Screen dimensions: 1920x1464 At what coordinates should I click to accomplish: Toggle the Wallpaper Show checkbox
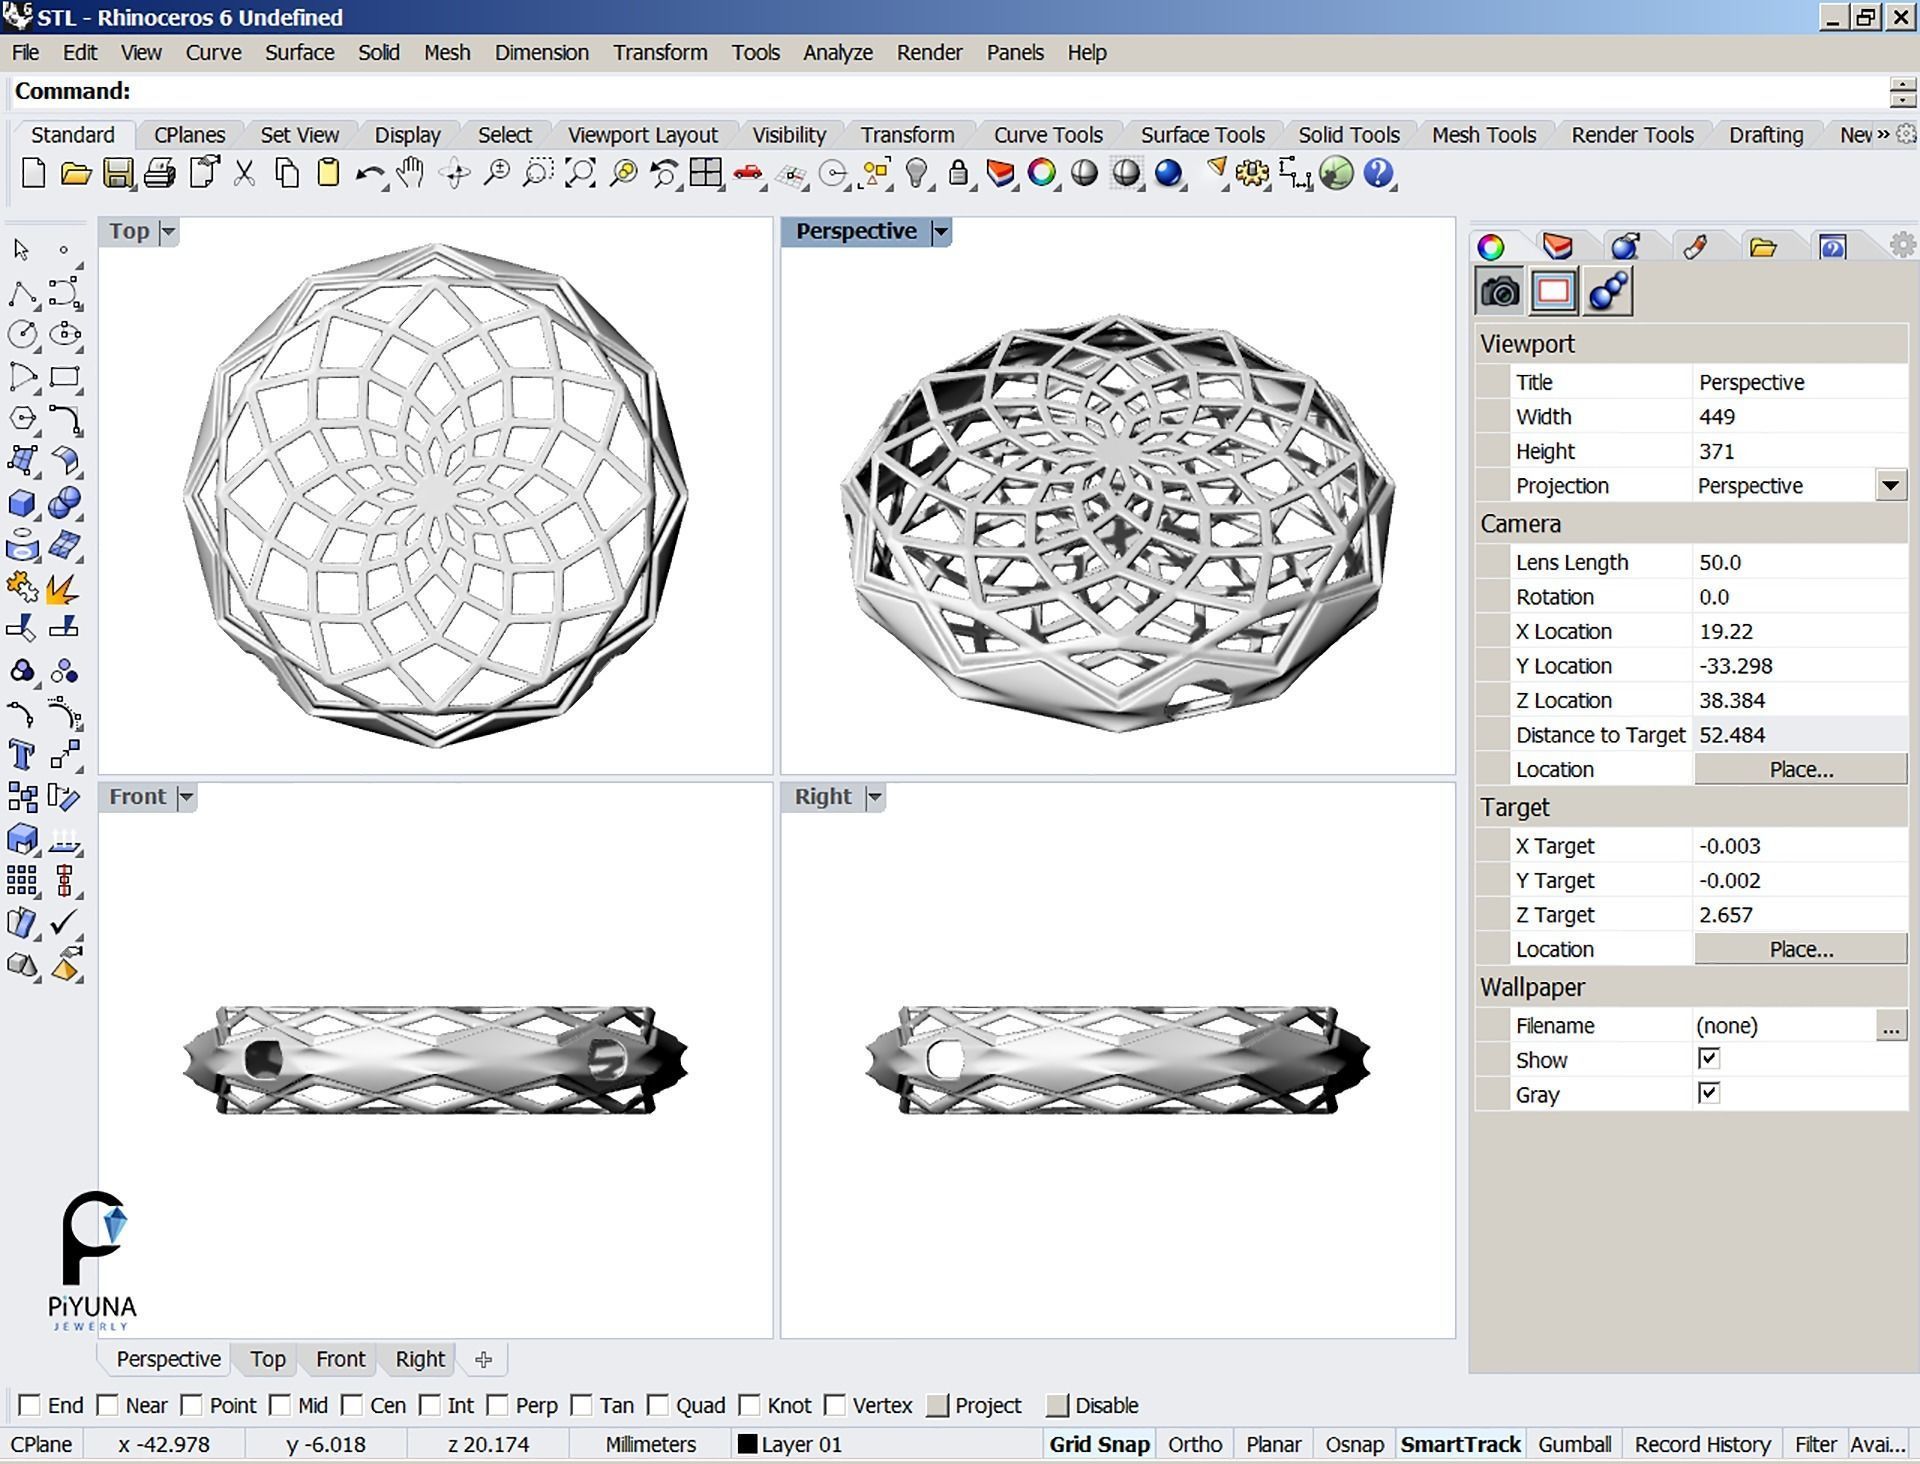(1708, 1058)
